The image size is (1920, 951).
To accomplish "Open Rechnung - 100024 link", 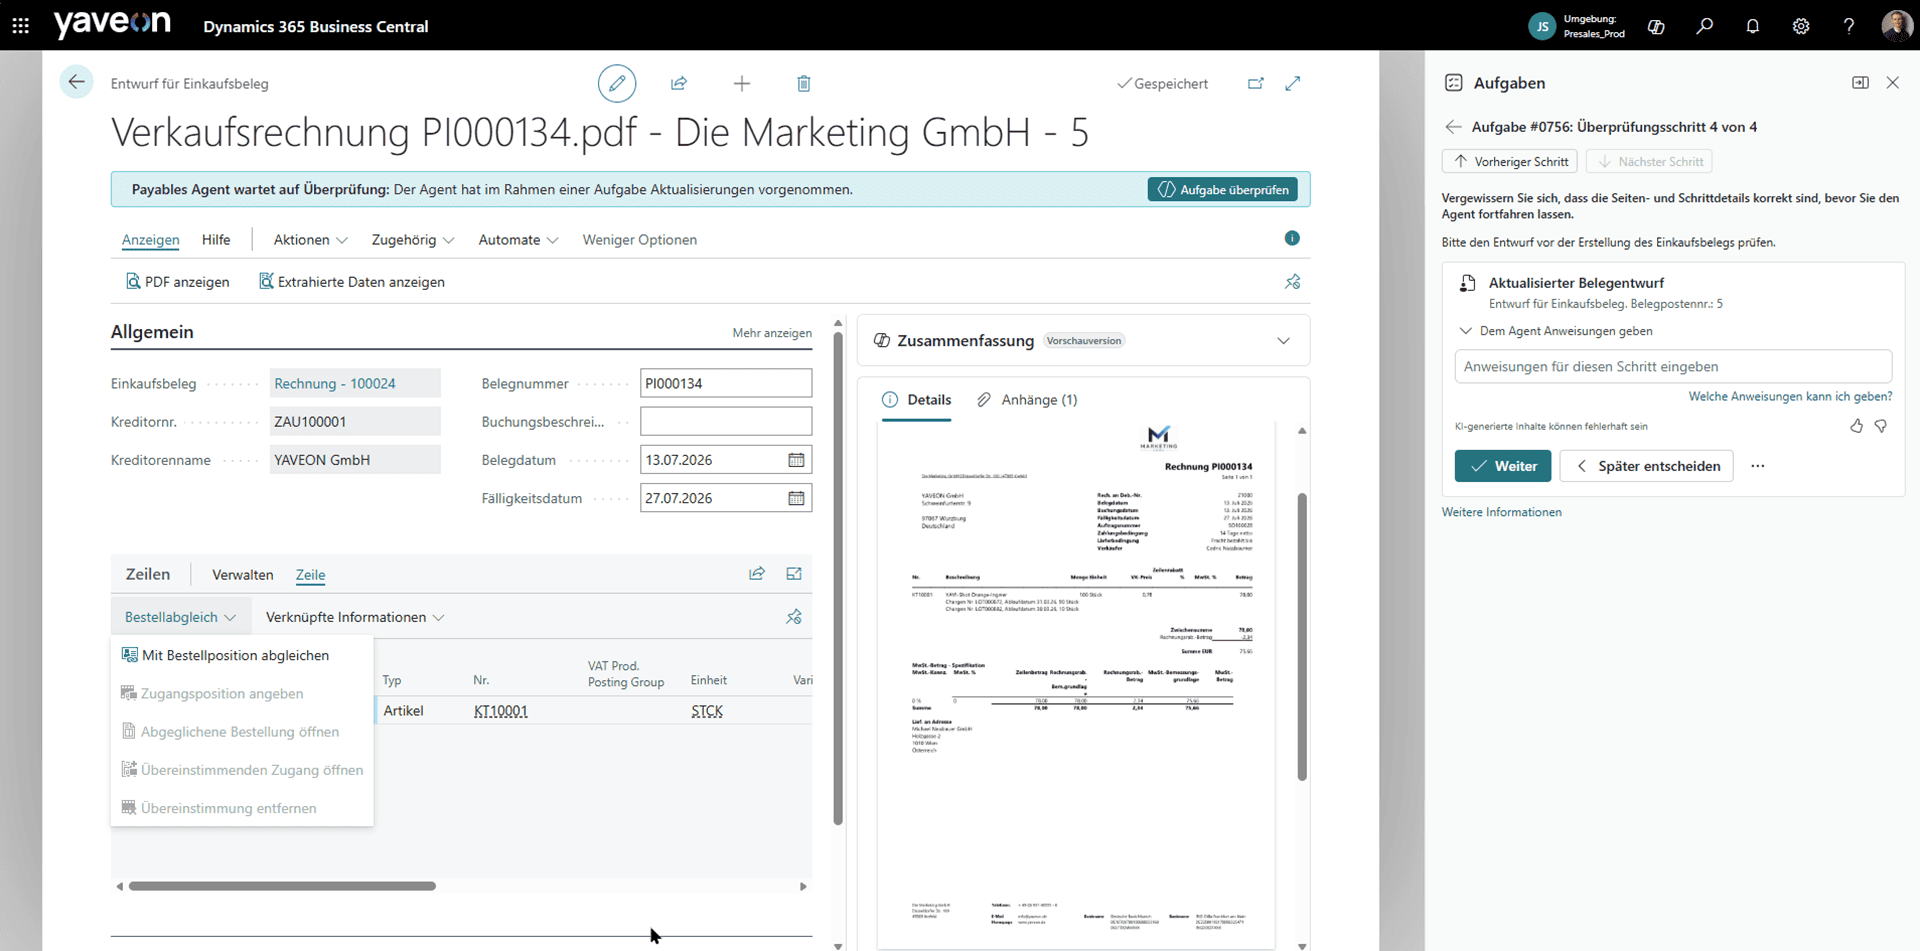I will [x=334, y=384].
